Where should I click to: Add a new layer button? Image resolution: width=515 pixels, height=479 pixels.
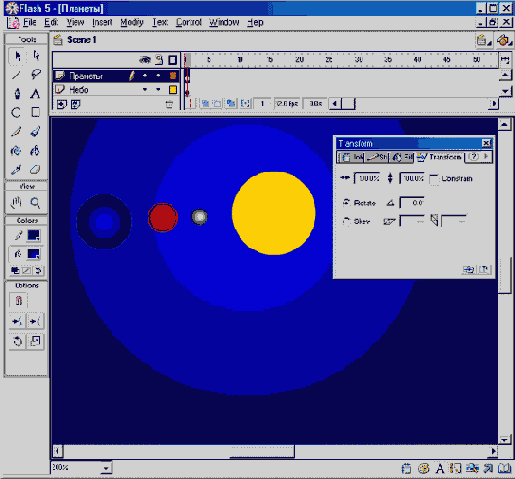61,104
